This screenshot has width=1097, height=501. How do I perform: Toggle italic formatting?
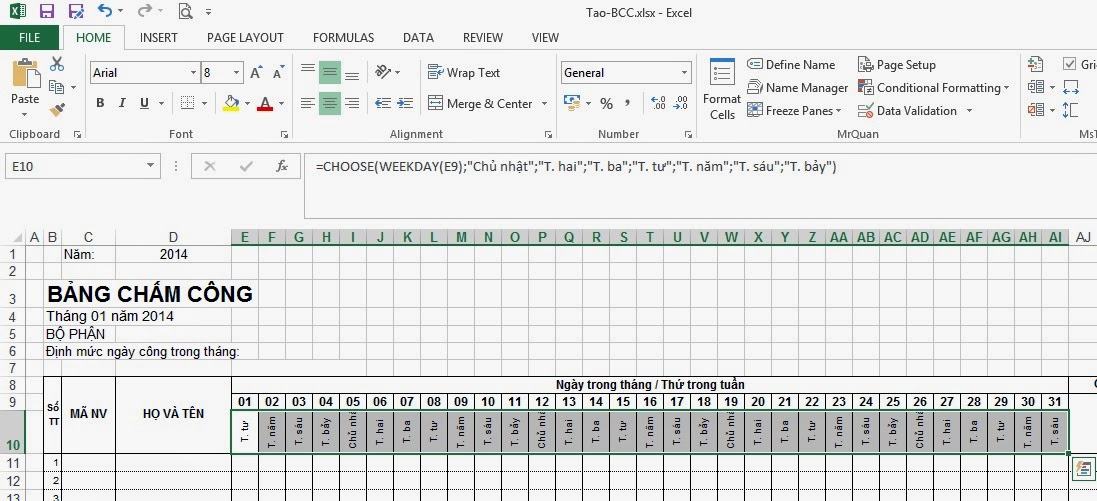[122, 104]
